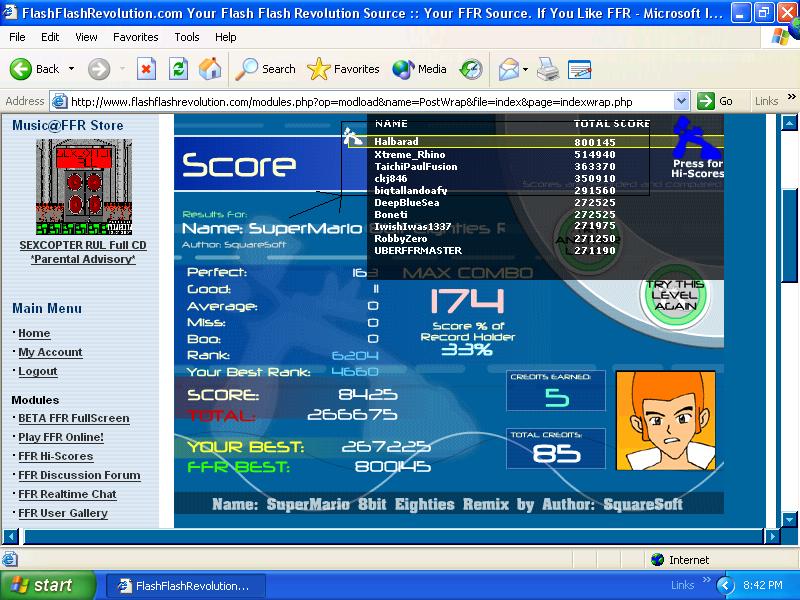This screenshot has height=600, width=800.
Task: Click the Try This Level Again button
Action: [x=674, y=295]
